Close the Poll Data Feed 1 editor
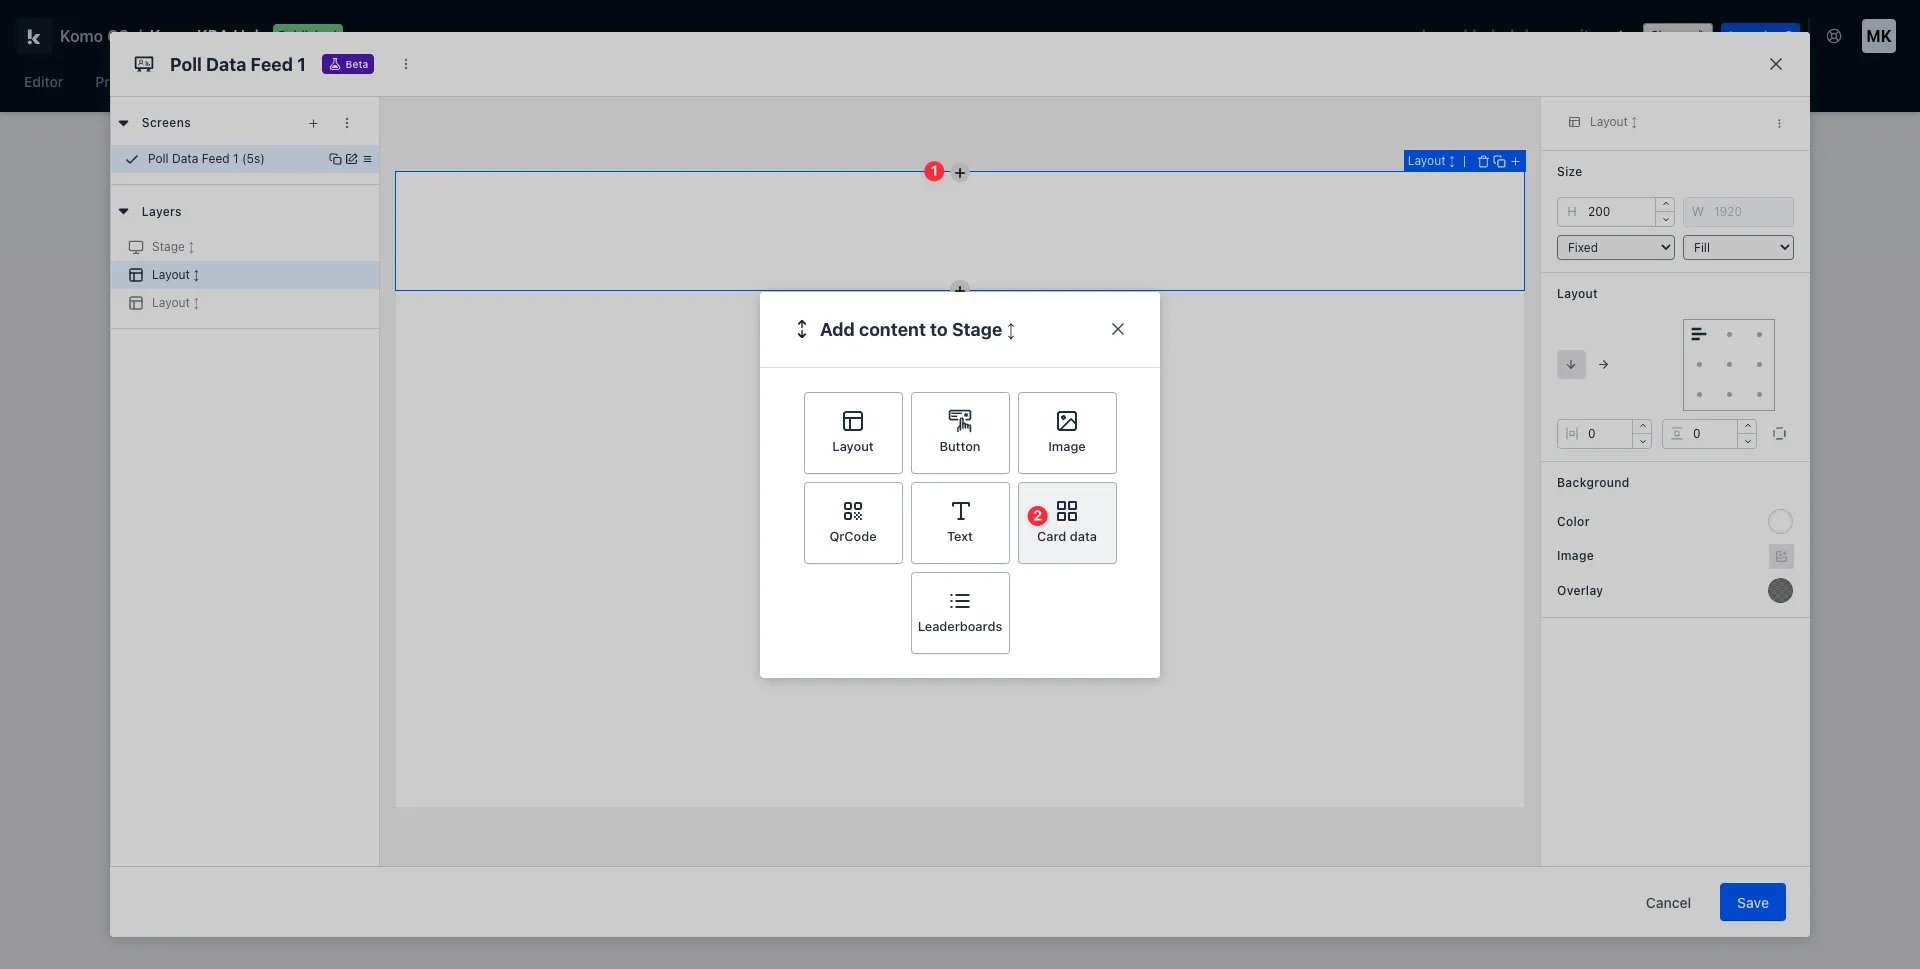Viewport: 1920px width, 969px height. tap(1776, 64)
